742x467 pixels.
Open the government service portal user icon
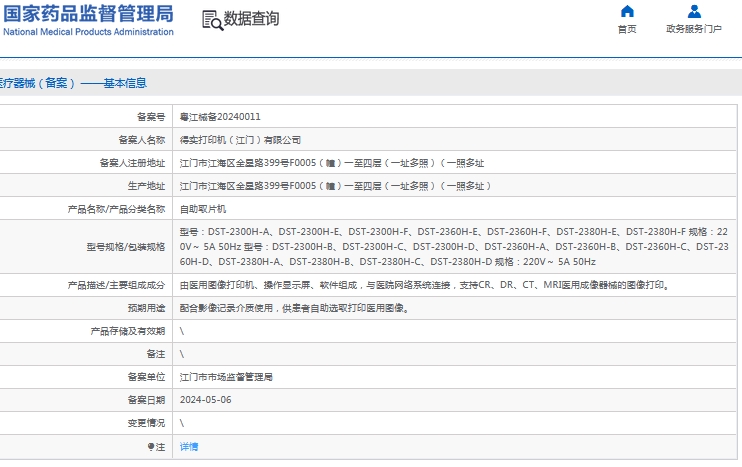tap(694, 11)
